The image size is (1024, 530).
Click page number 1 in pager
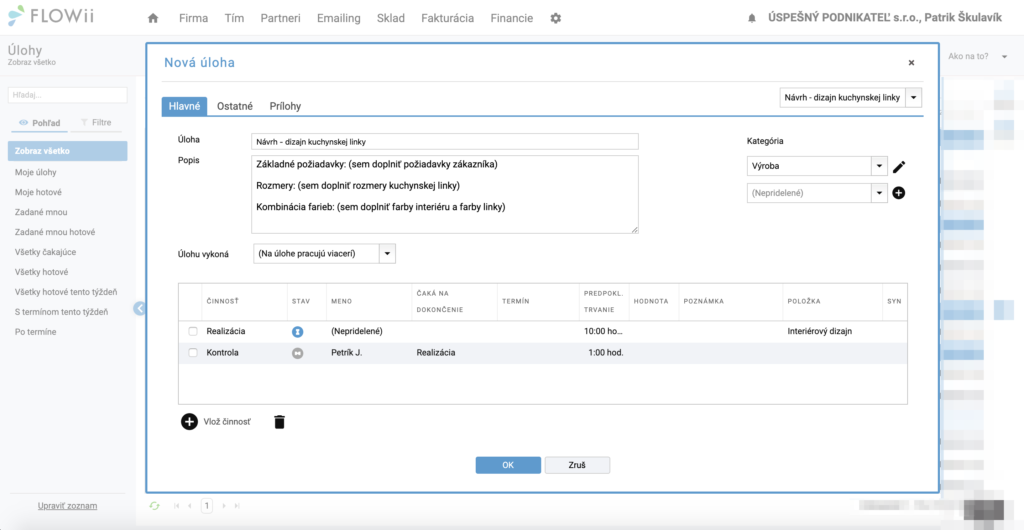coord(207,506)
